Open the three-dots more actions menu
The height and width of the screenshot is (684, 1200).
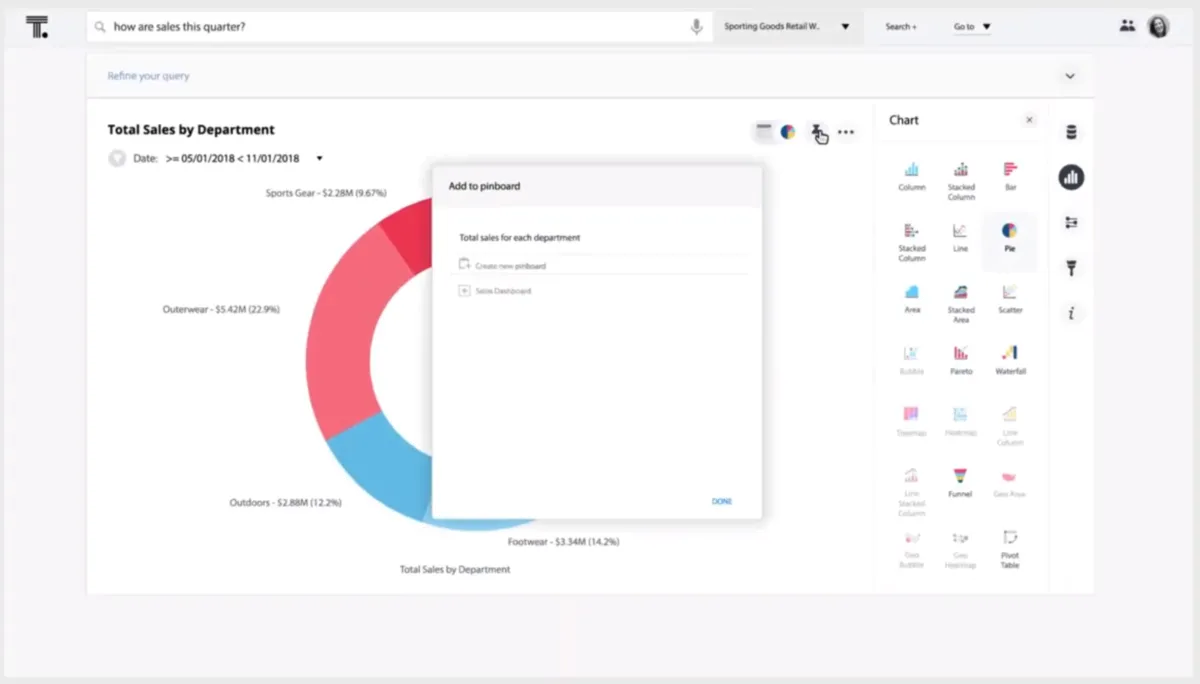click(x=846, y=132)
